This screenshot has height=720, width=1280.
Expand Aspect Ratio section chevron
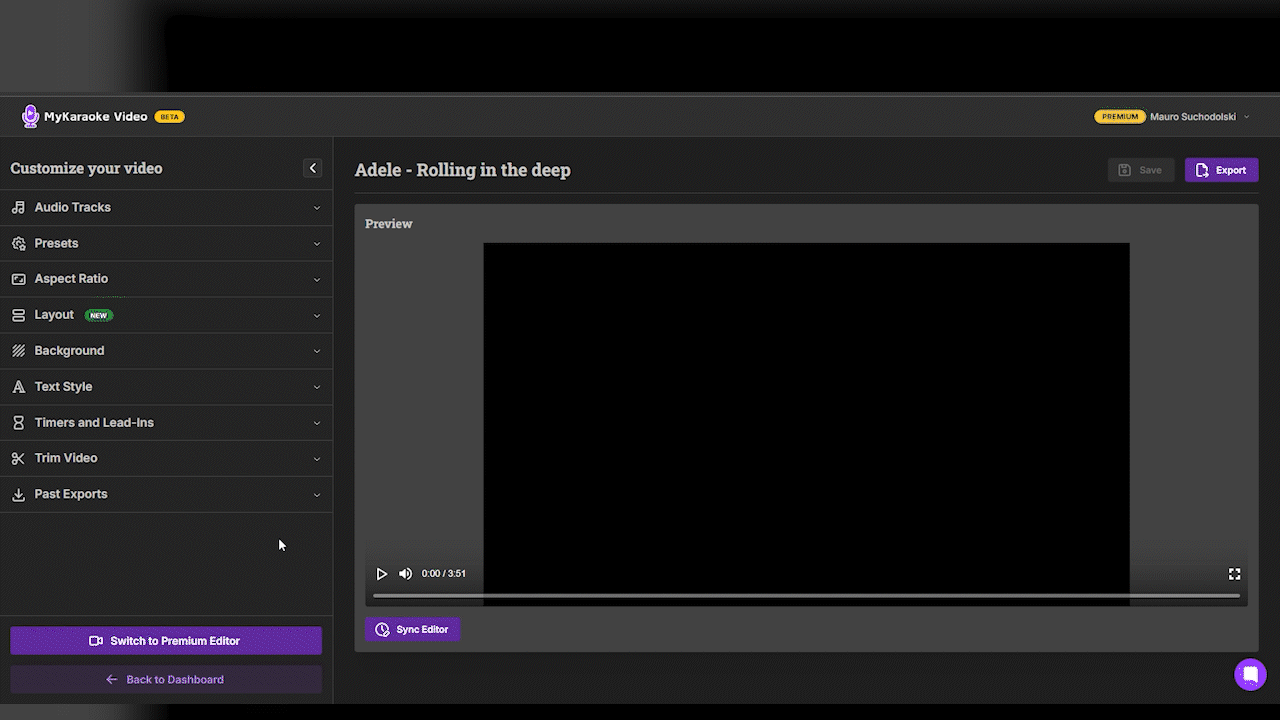pyautogui.click(x=317, y=280)
